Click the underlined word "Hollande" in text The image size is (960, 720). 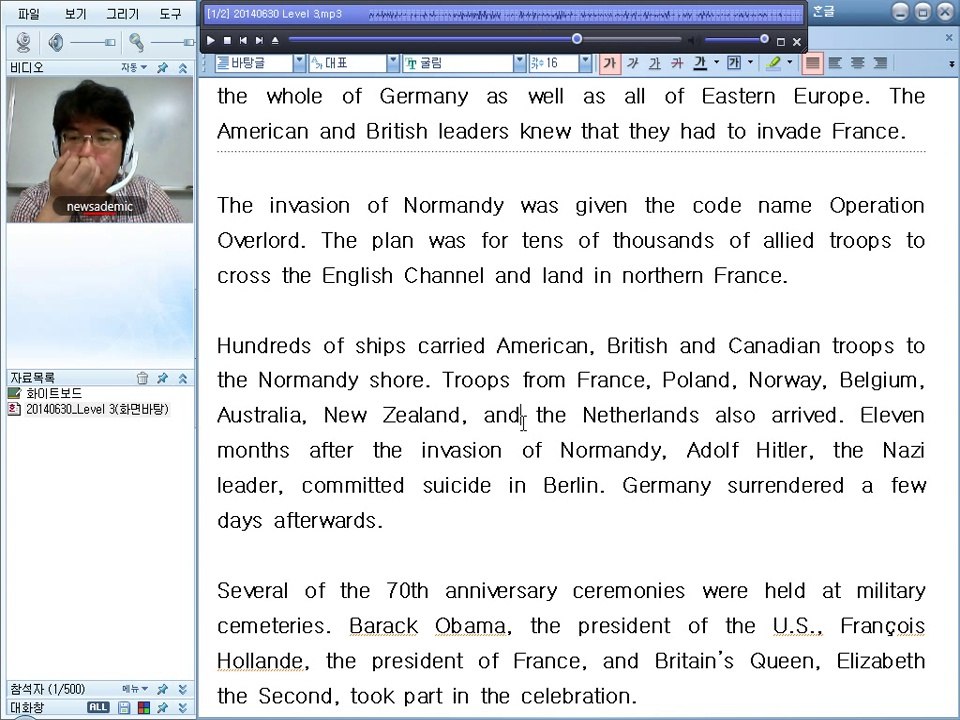coord(260,661)
